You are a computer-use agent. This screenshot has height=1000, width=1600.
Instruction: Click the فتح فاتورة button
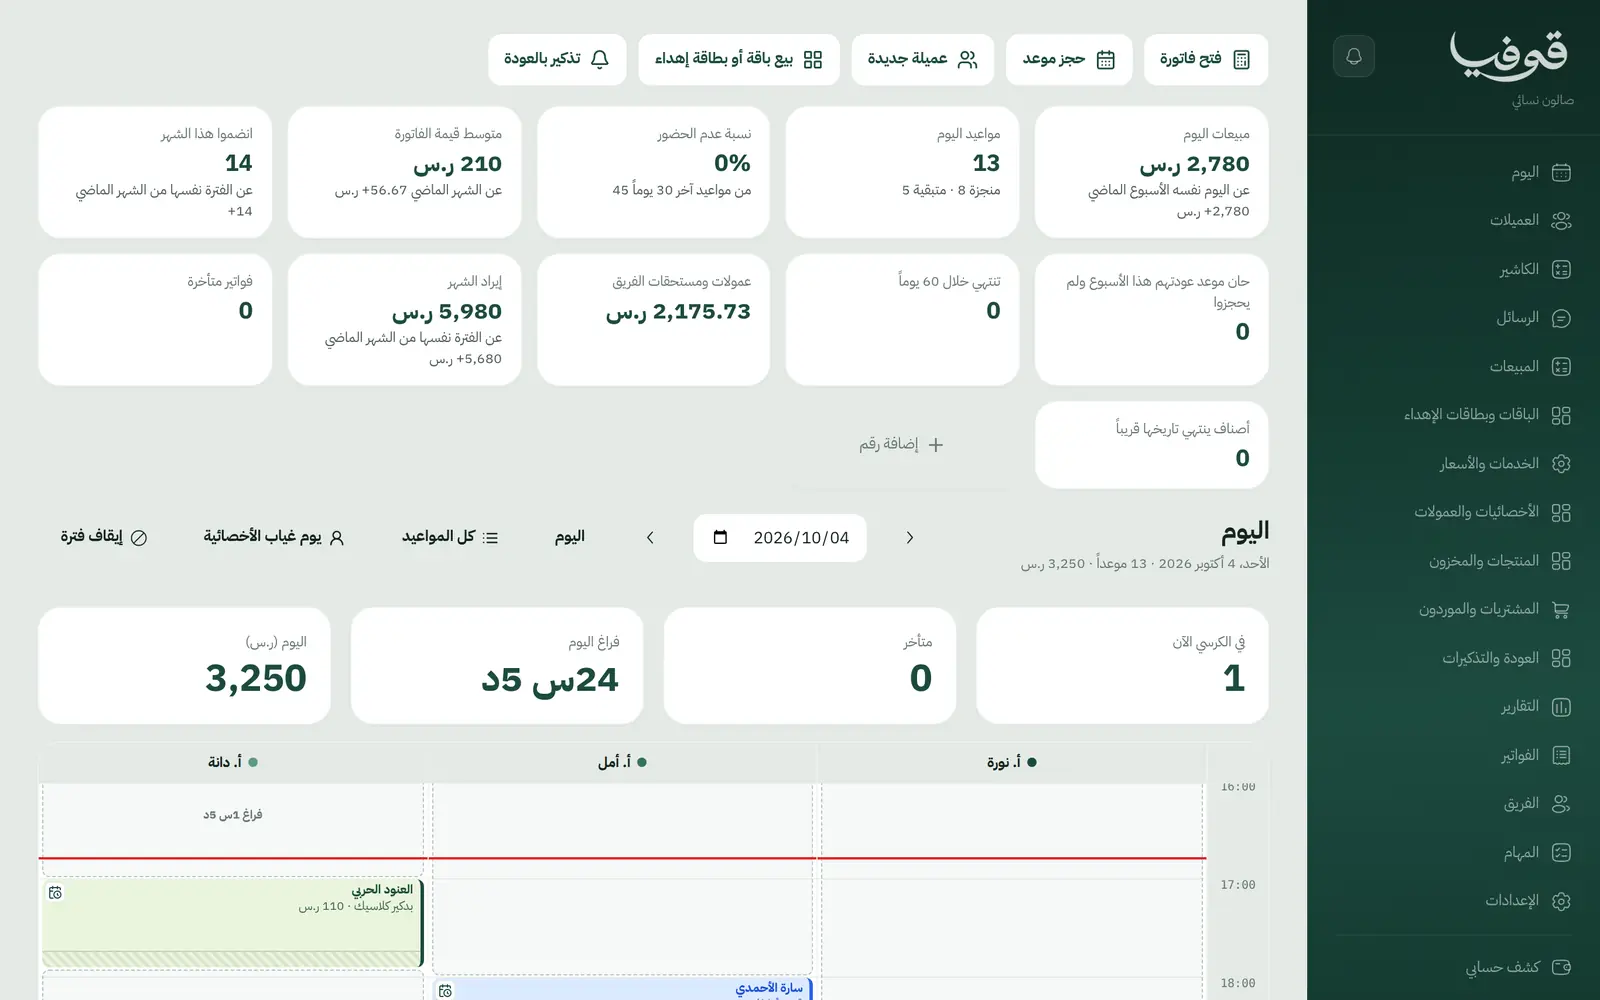pos(1206,59)
